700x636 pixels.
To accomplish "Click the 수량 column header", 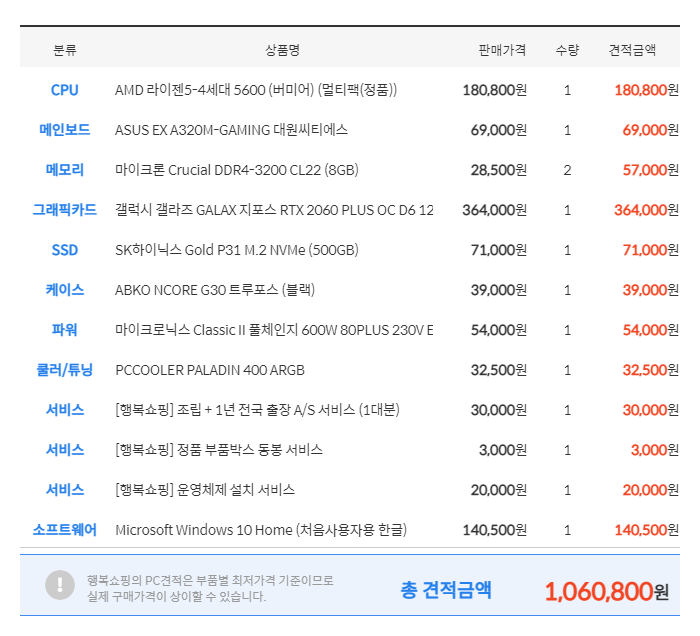I will tap(567, 50).
